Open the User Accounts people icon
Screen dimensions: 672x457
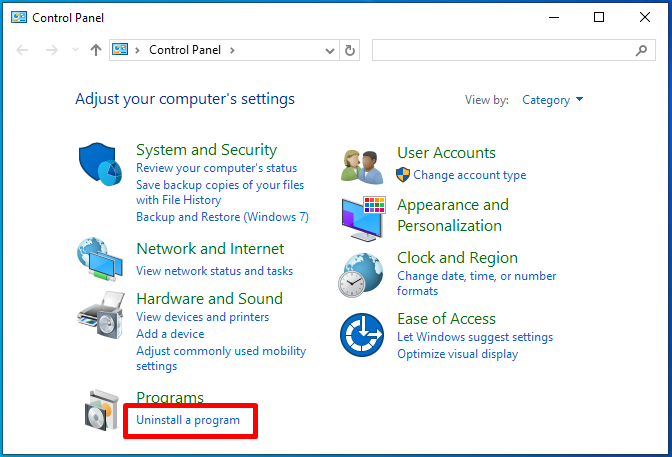[x=362, y=167]
